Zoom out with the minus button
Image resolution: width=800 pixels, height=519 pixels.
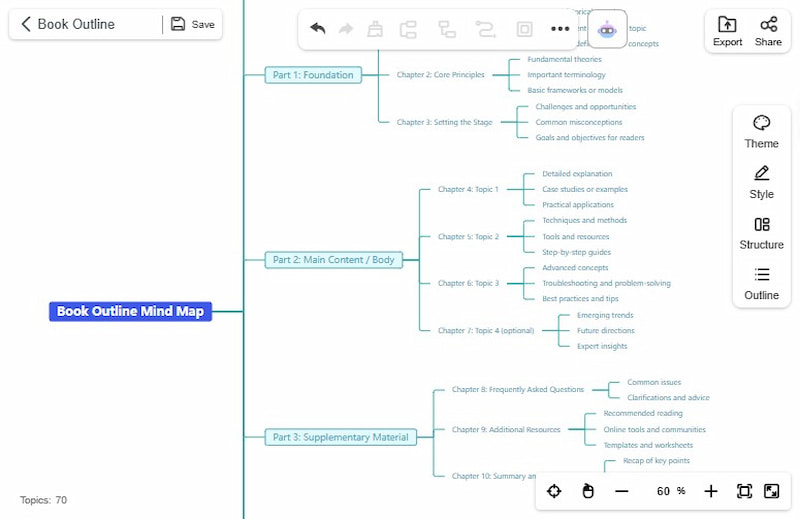click(621, 491)
